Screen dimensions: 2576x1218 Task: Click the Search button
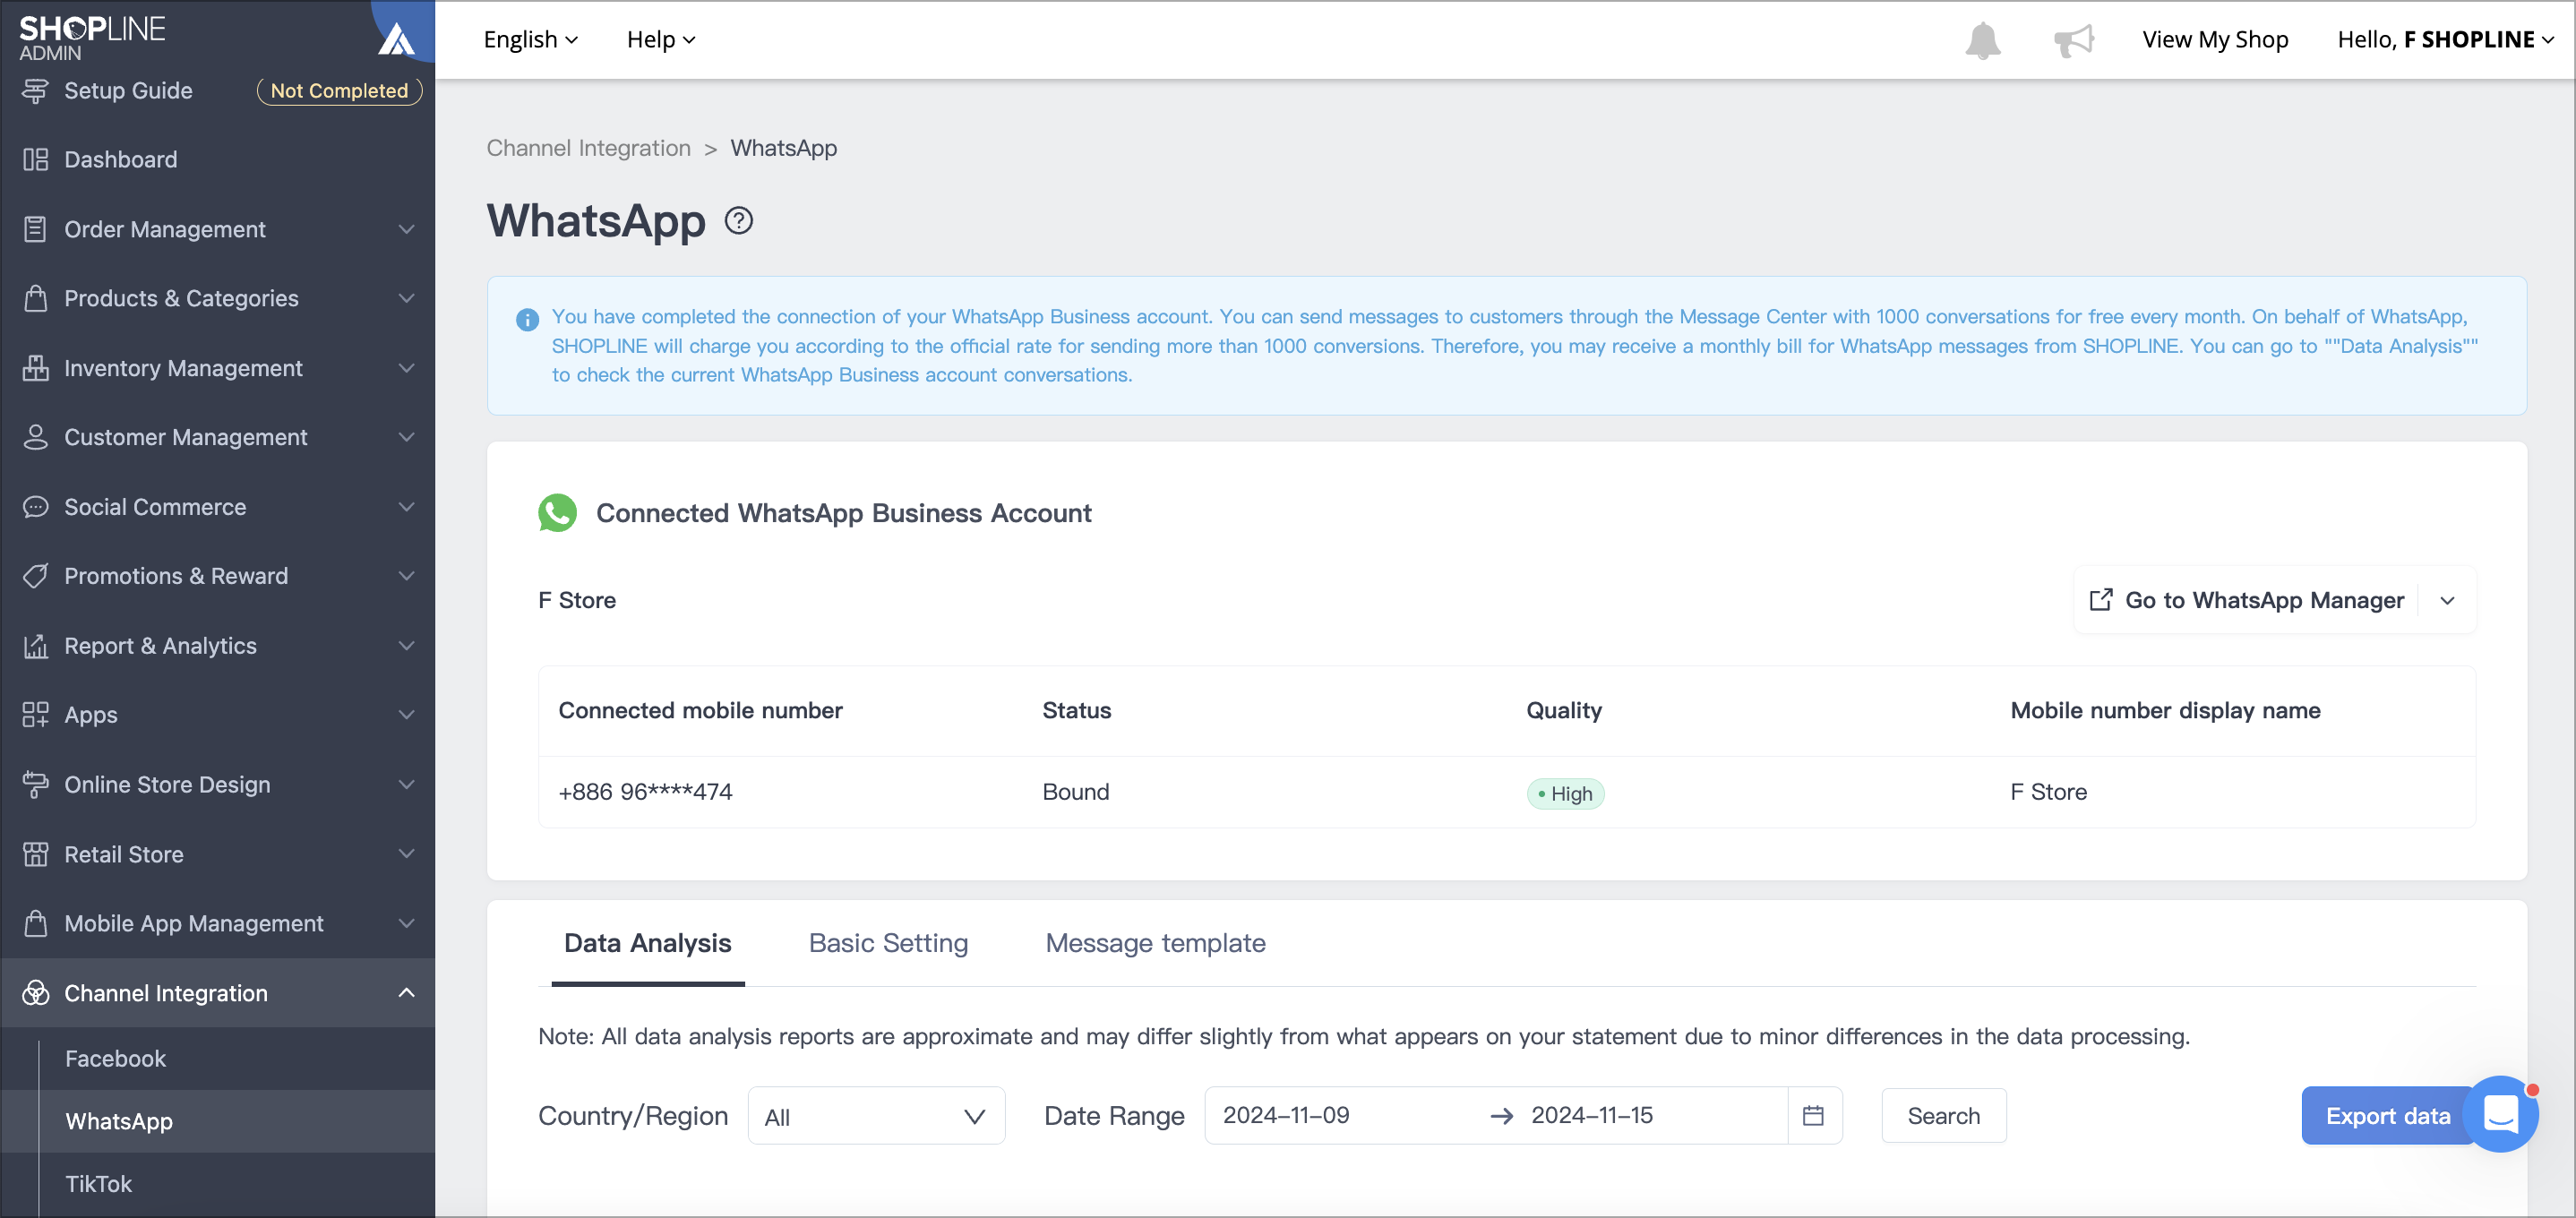(x=1943, y=1116)
